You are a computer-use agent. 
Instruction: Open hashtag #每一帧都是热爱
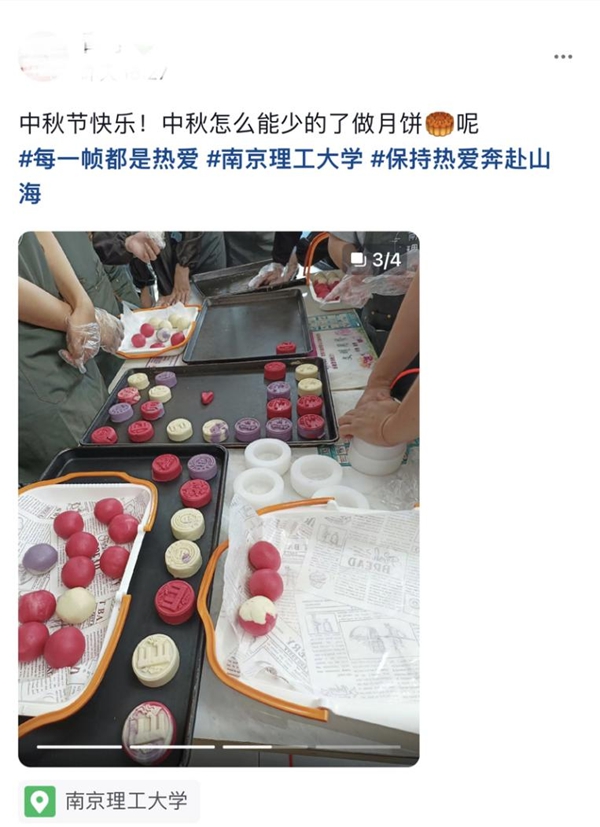(109, 159)
